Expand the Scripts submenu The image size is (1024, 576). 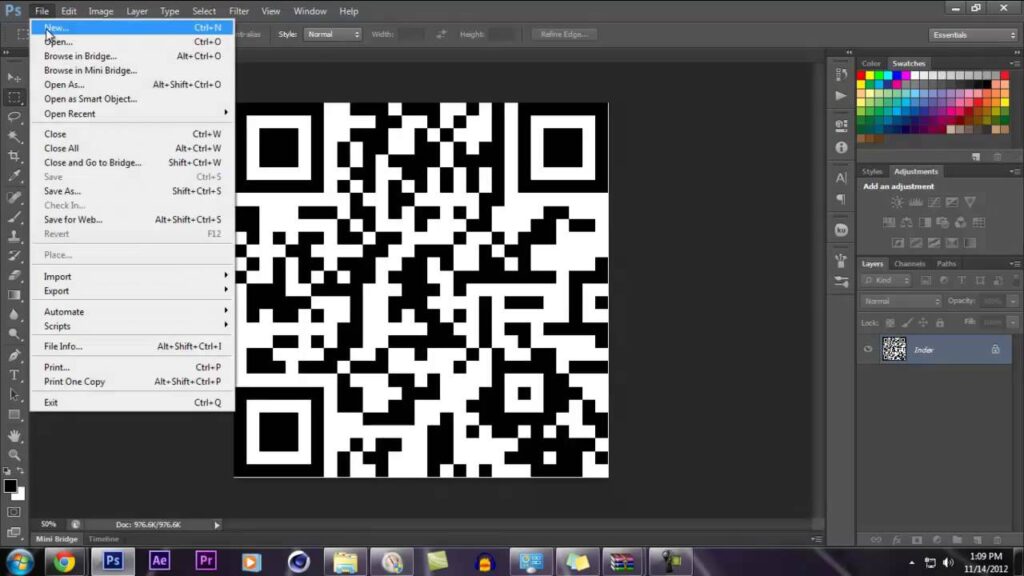tap(132, 326)
